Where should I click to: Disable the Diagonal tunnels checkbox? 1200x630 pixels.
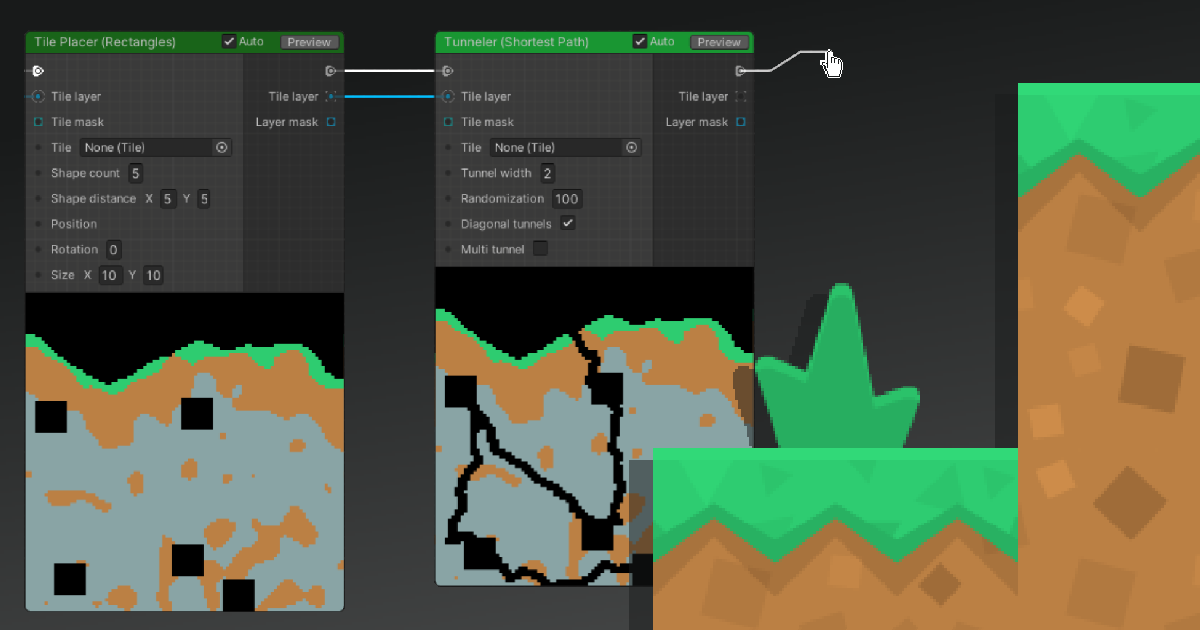coord(567,223)
